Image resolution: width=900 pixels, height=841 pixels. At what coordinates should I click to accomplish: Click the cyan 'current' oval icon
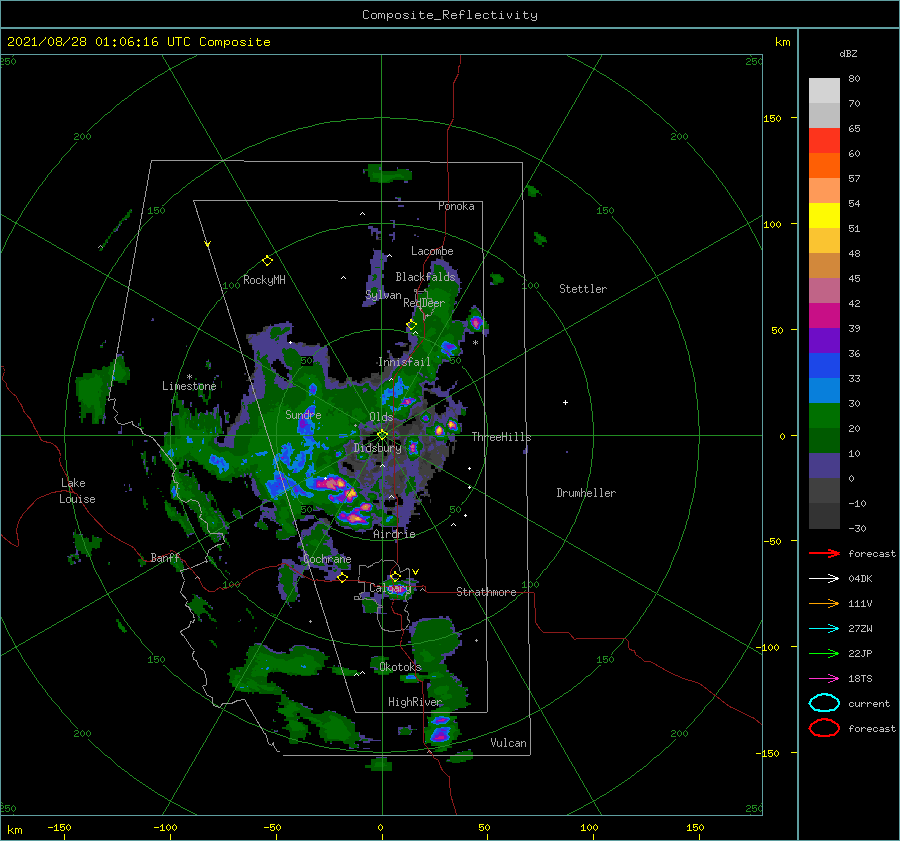point(824,703)
